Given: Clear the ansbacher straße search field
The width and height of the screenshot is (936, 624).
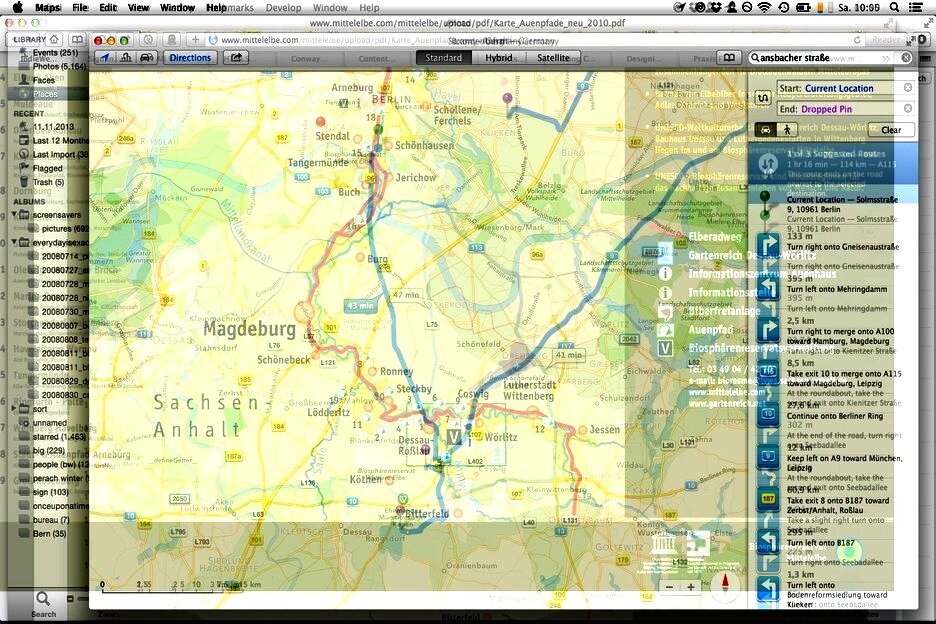Looking at the screenshot, I should tap(906, 58).
